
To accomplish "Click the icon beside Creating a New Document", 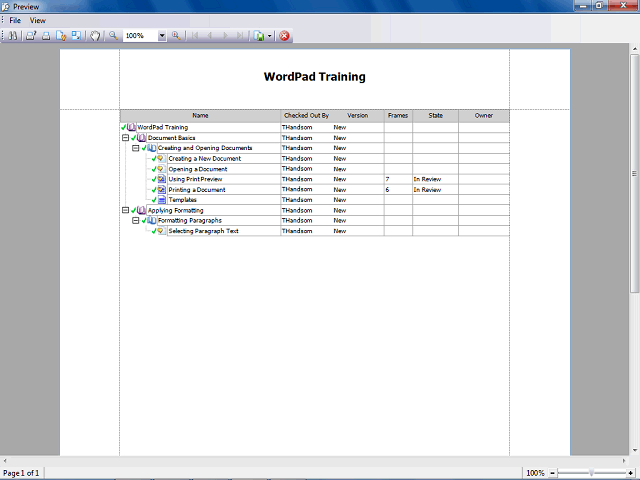I will click(162, 158).
